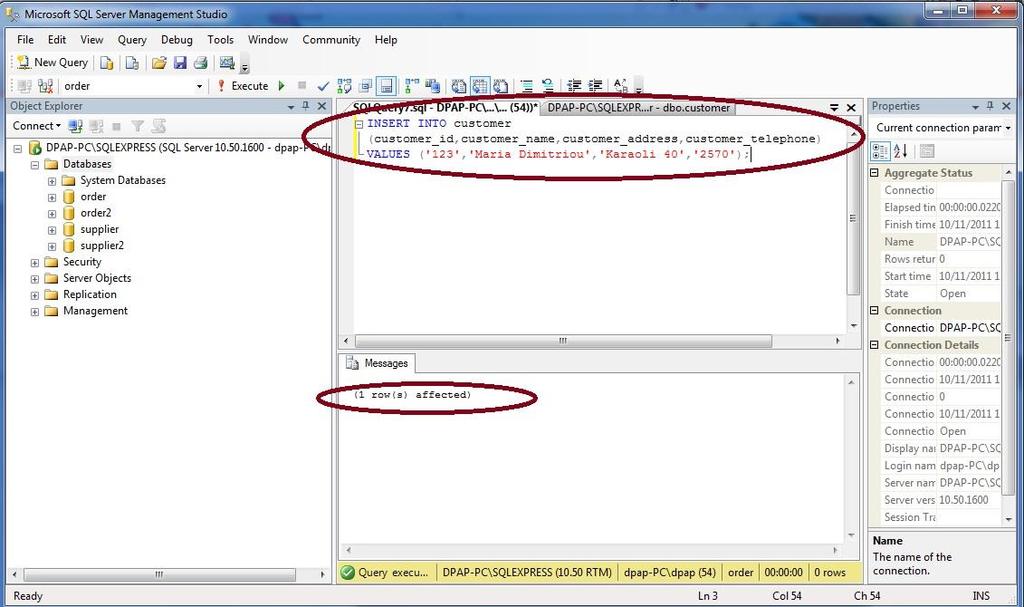
Task: Start debugging with the green arrow icon
Action: pos(281,86)
